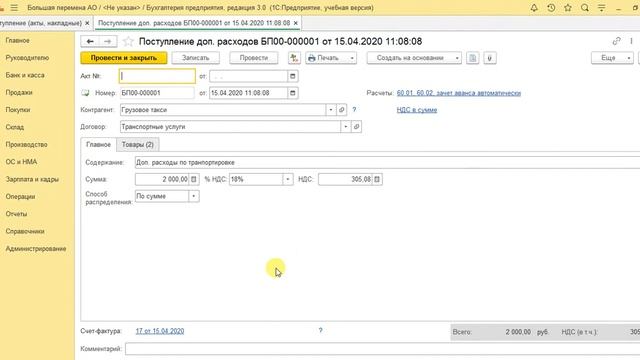Focus the Акт № input field
The width and height of the screenshot is (640, 360).
pos(157,76)
